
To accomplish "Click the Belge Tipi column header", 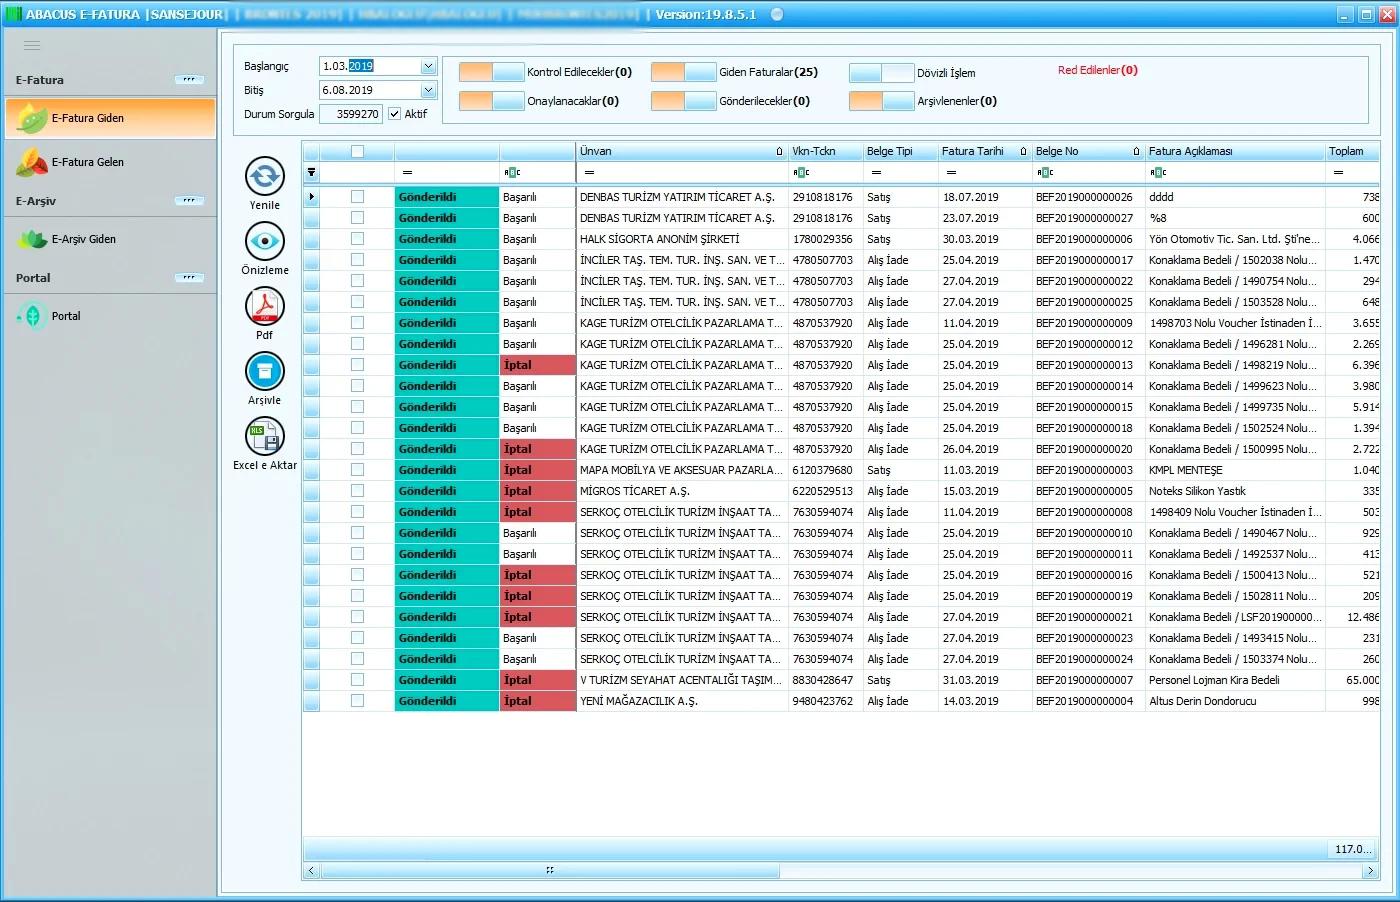I will [x=900, y=151].
